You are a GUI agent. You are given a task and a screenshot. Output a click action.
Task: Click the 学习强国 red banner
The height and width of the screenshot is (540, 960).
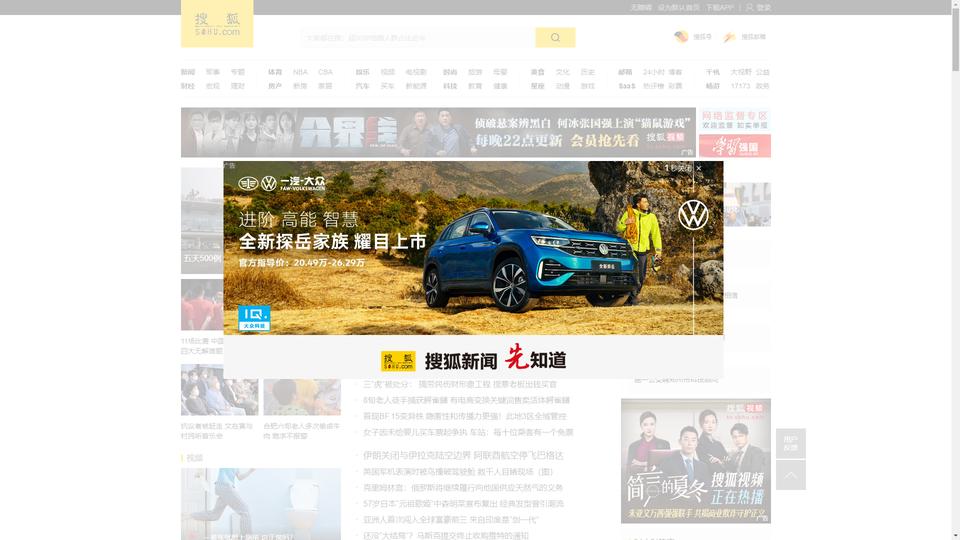(735, 146)
